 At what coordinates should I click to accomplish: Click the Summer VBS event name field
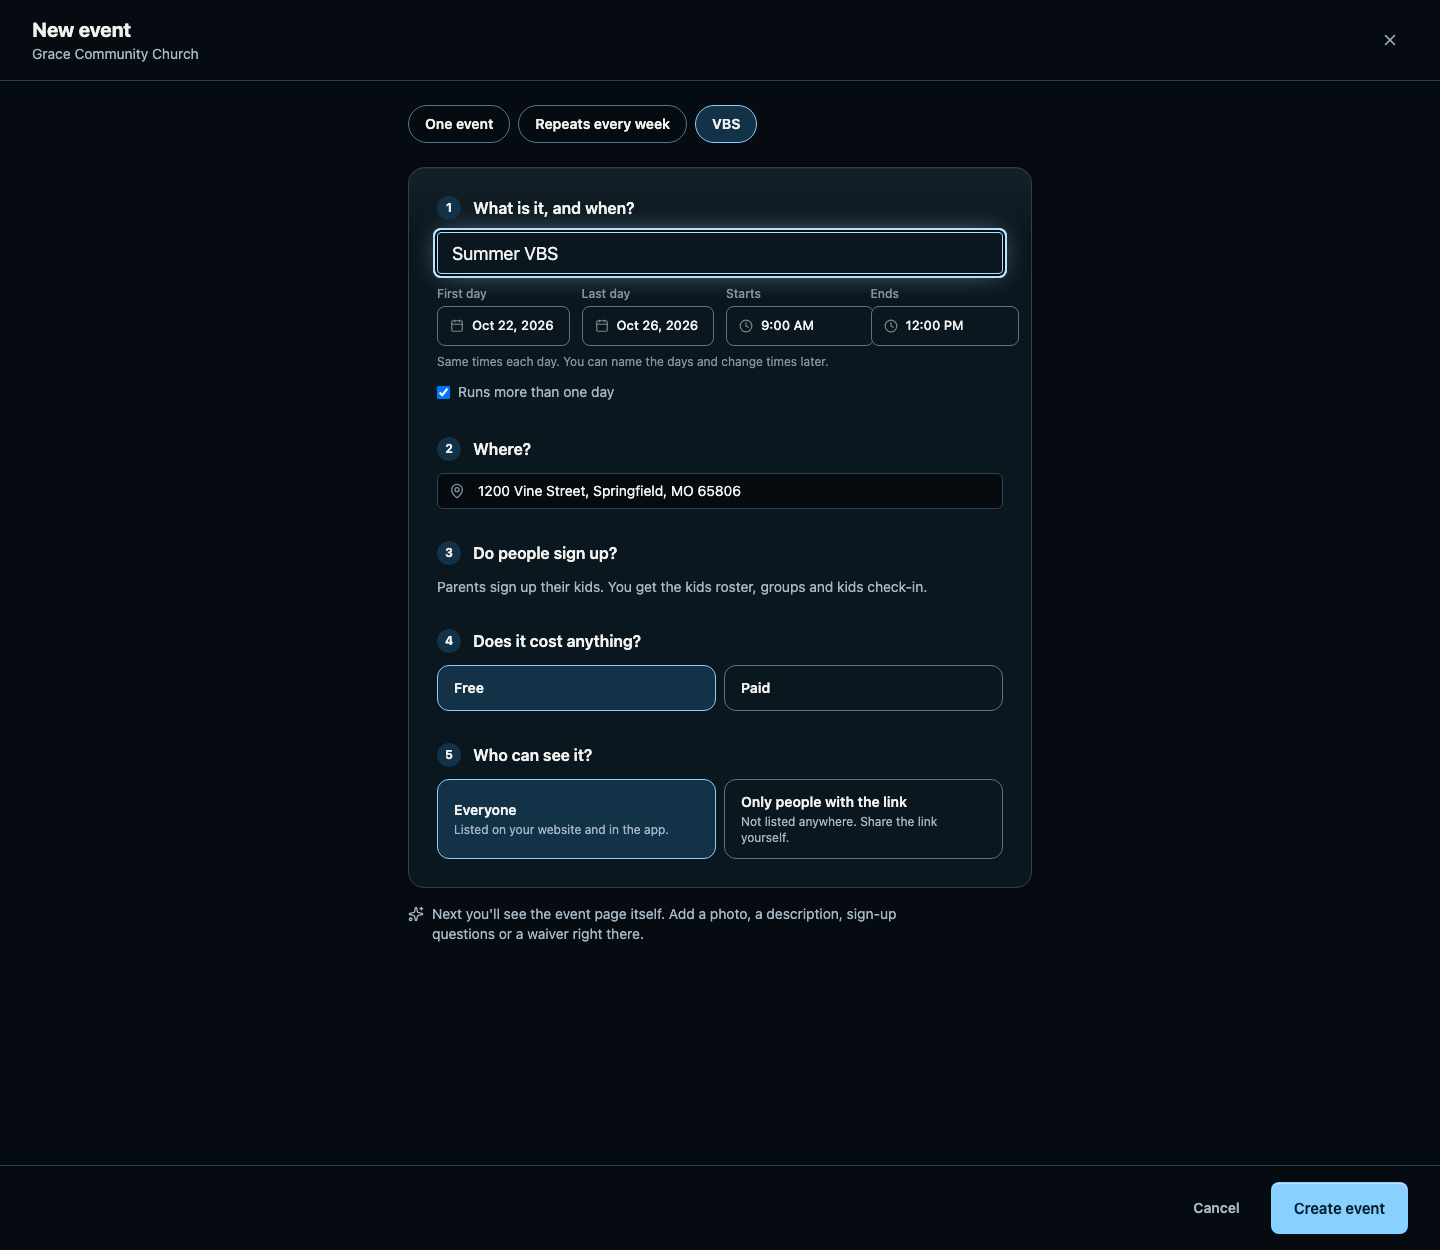720,253
